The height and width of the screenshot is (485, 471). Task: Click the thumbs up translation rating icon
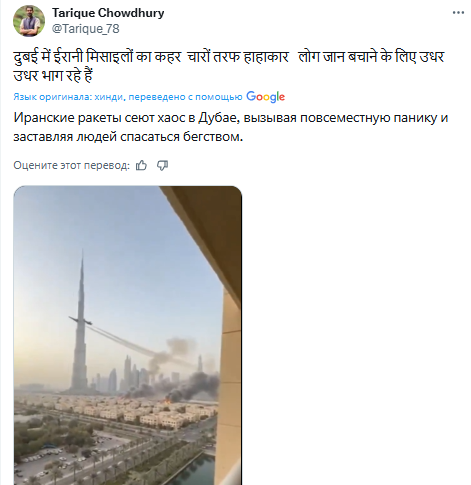pos(141,165)
